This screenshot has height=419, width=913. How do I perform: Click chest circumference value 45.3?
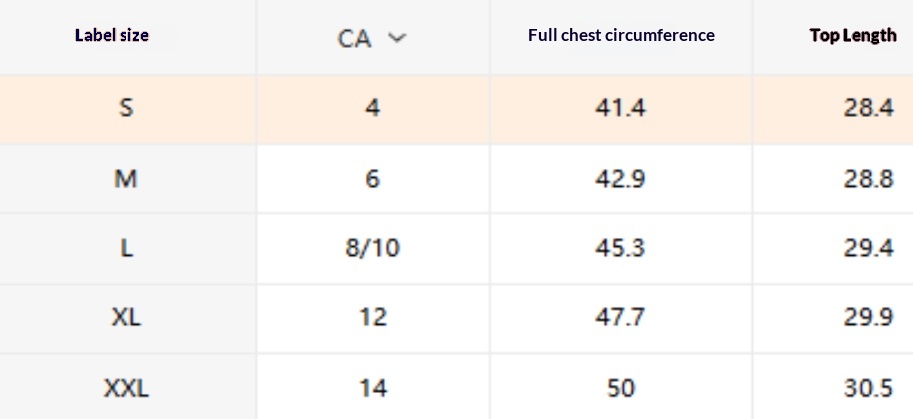tap(621, 248)
